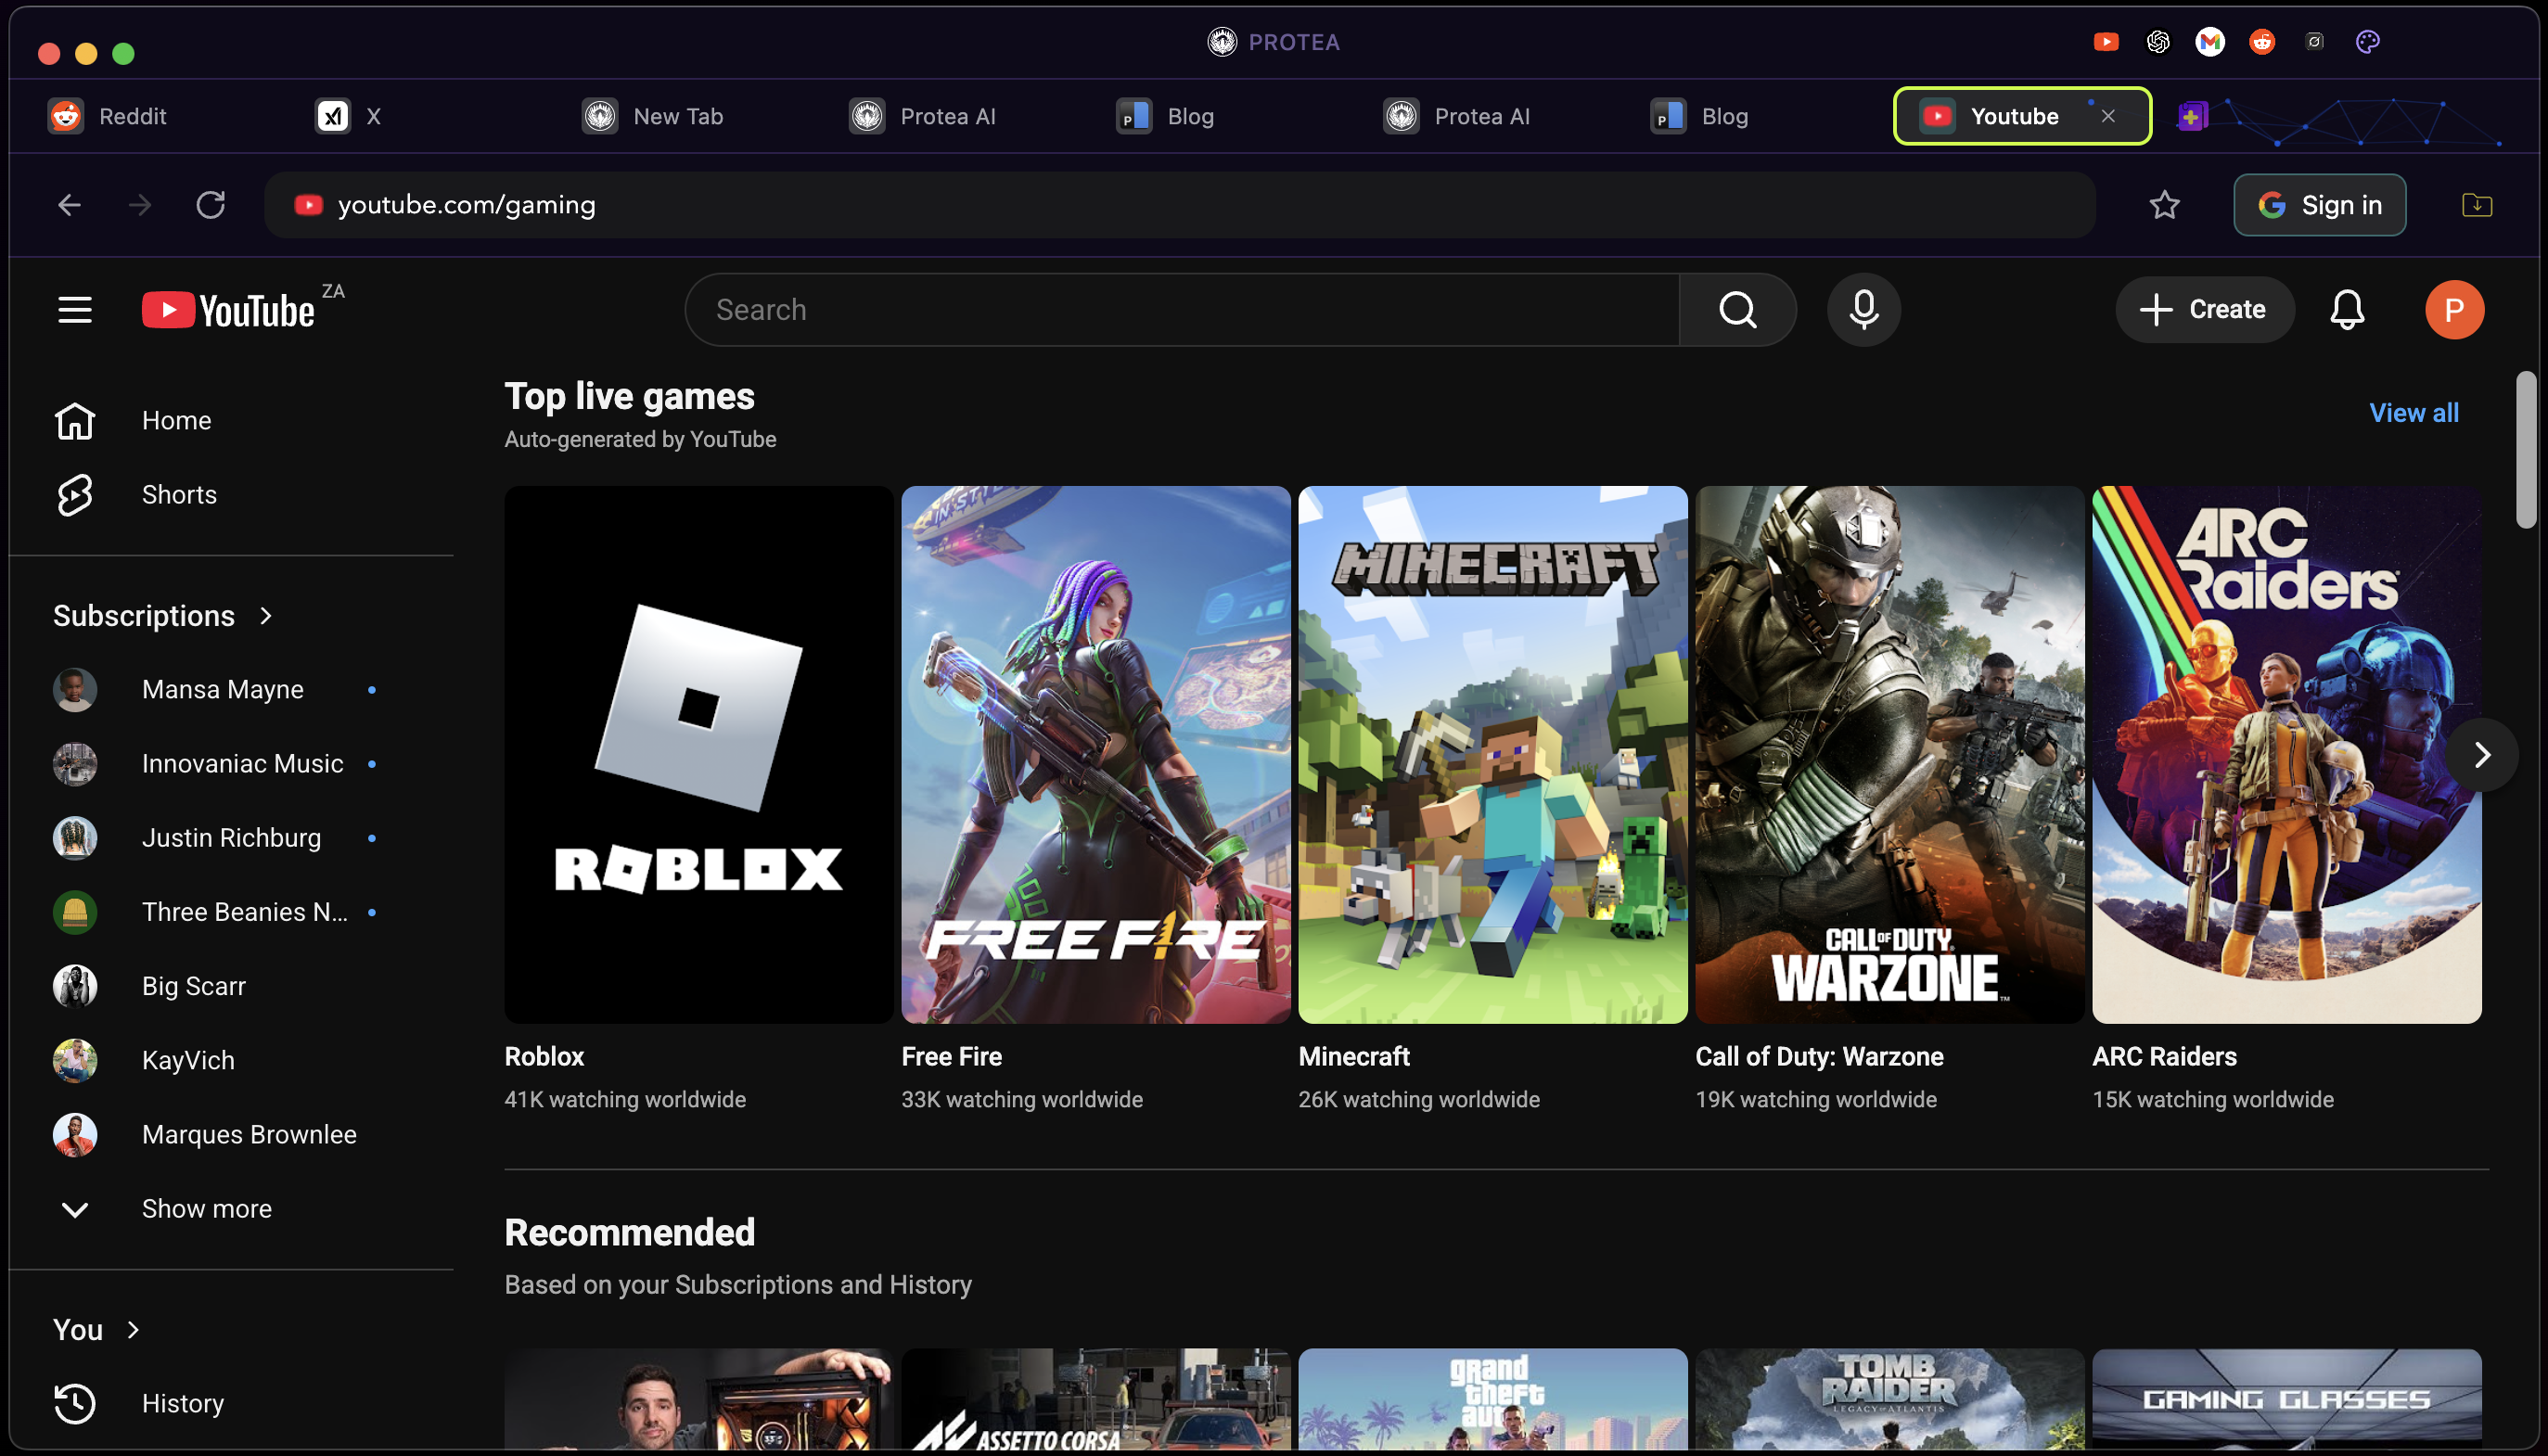2548x1456 pixels.
Task: Click the search magnifier button
Action: (x=1737, y=310)
